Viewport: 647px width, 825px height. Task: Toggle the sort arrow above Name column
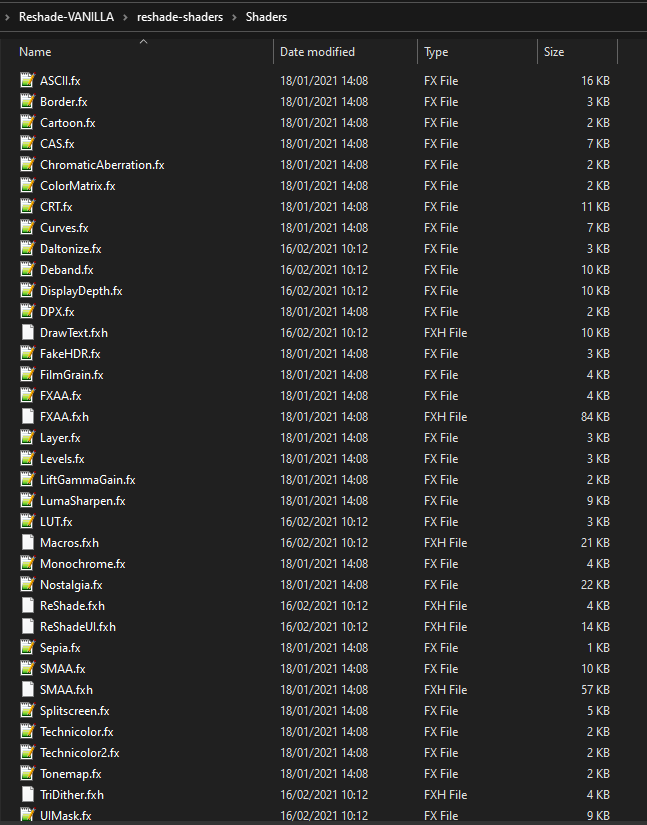point(143,42)
